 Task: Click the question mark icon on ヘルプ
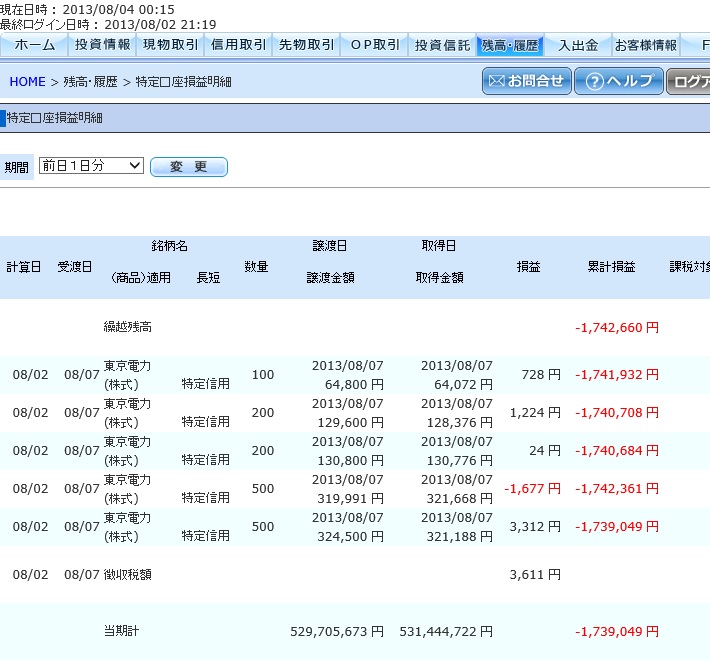(594, 81)
